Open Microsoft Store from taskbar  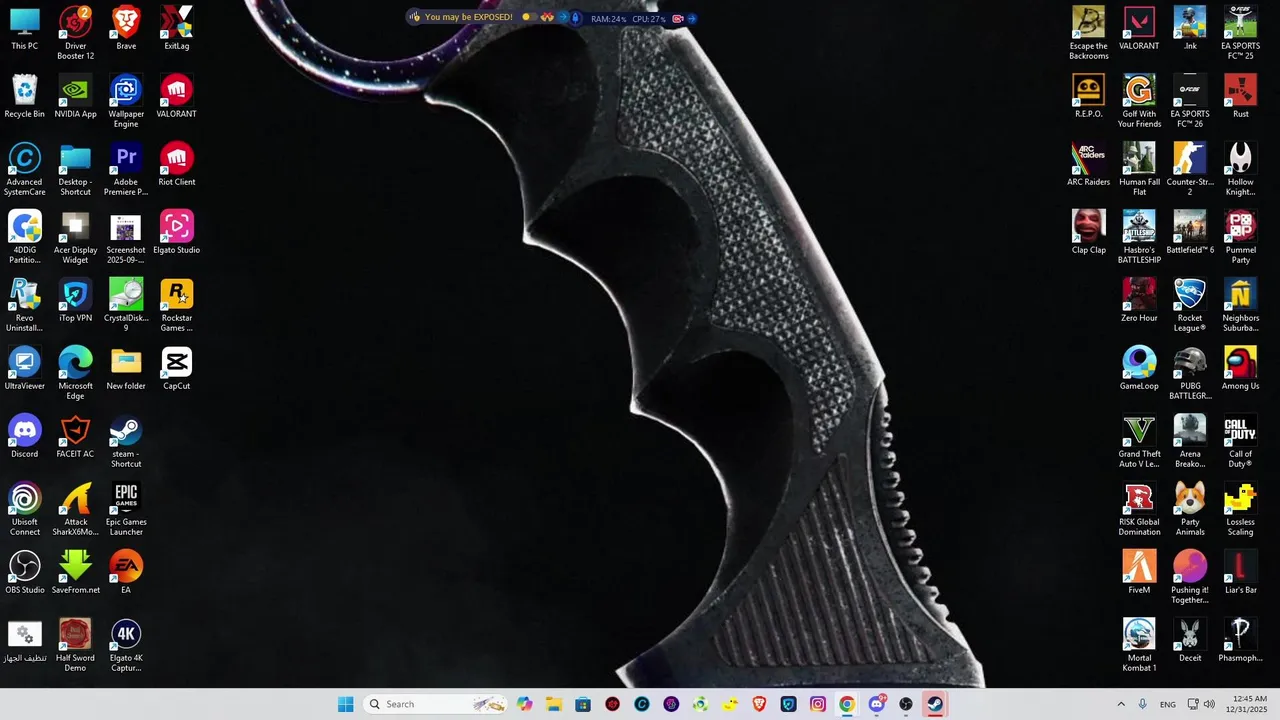click(x=583, y=704)
